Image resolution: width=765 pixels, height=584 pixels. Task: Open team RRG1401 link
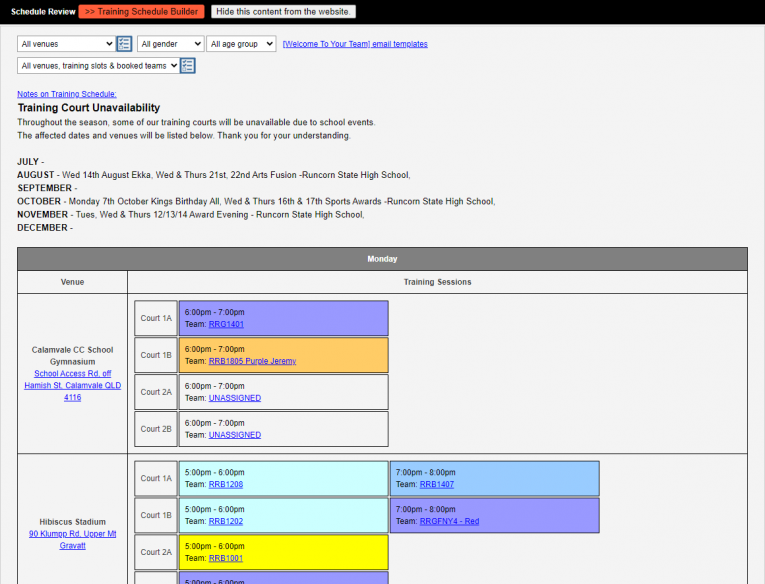tap(226, 324)
